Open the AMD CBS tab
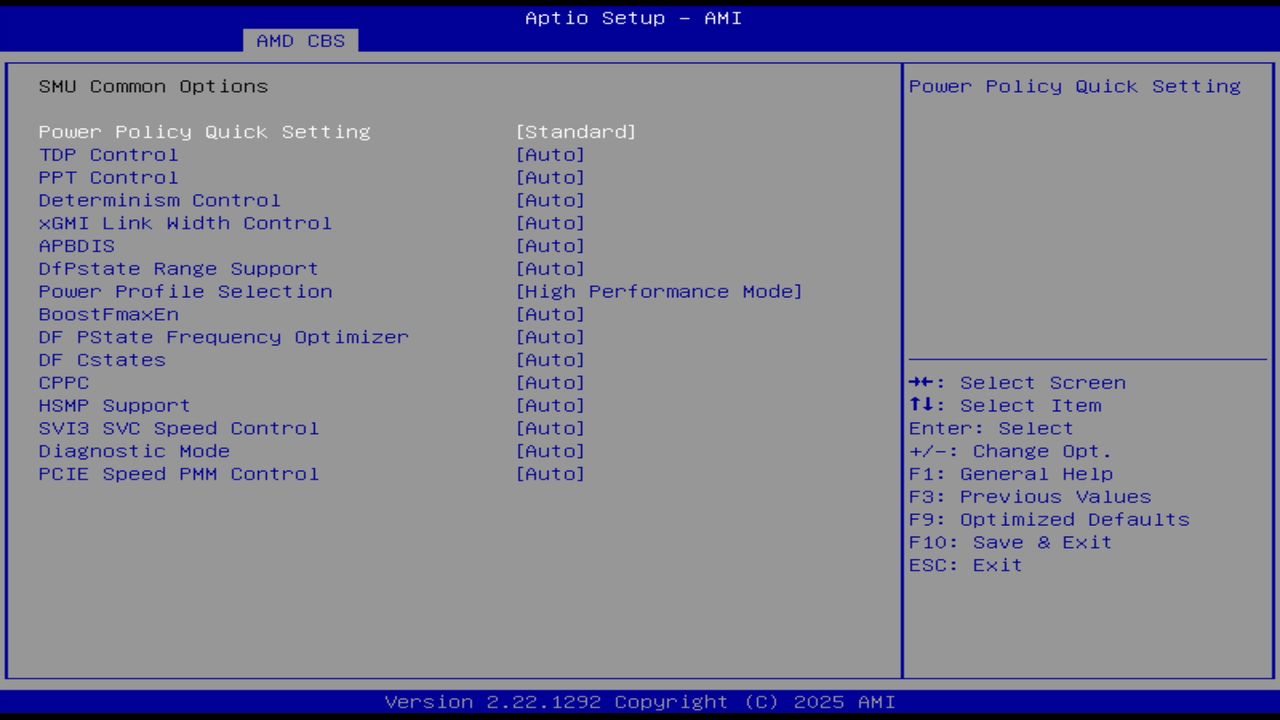The image size is (1280, 720). [300, 41]
